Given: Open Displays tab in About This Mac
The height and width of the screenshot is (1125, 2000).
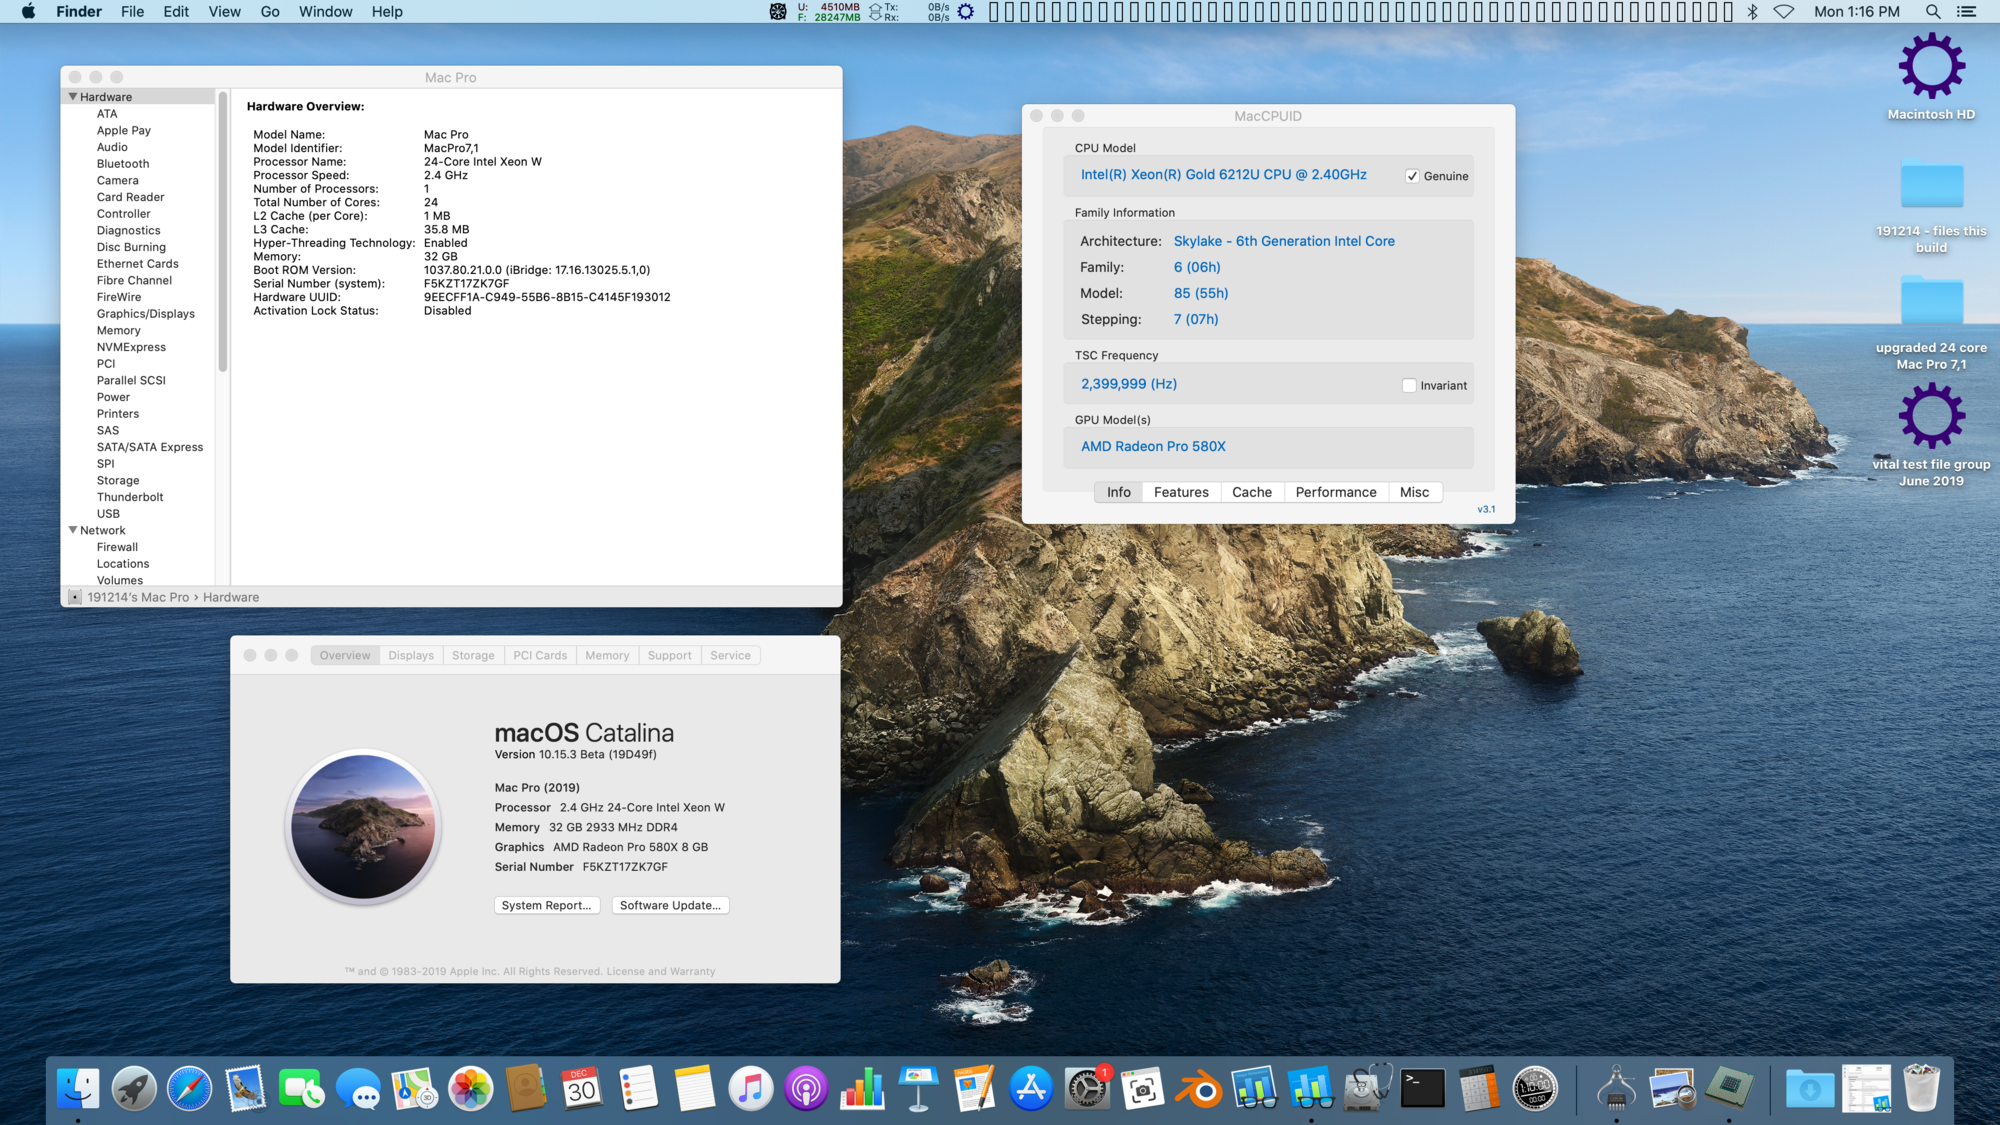Looking at the screenshot, I should 411,655.
